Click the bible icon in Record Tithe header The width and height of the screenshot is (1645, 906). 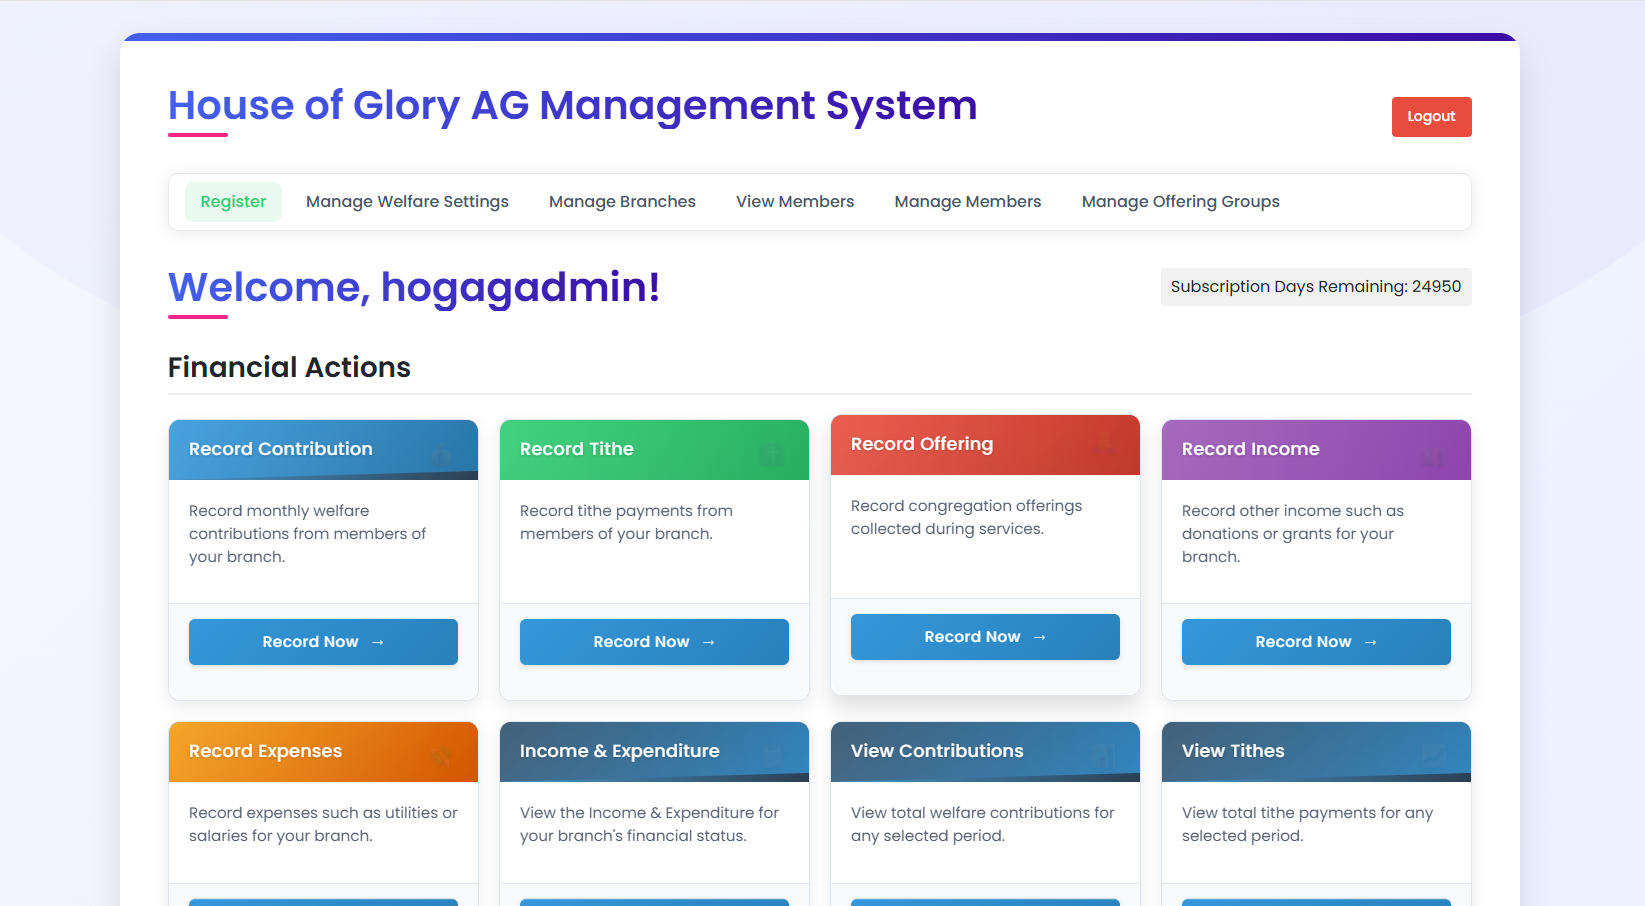(772, 456)
